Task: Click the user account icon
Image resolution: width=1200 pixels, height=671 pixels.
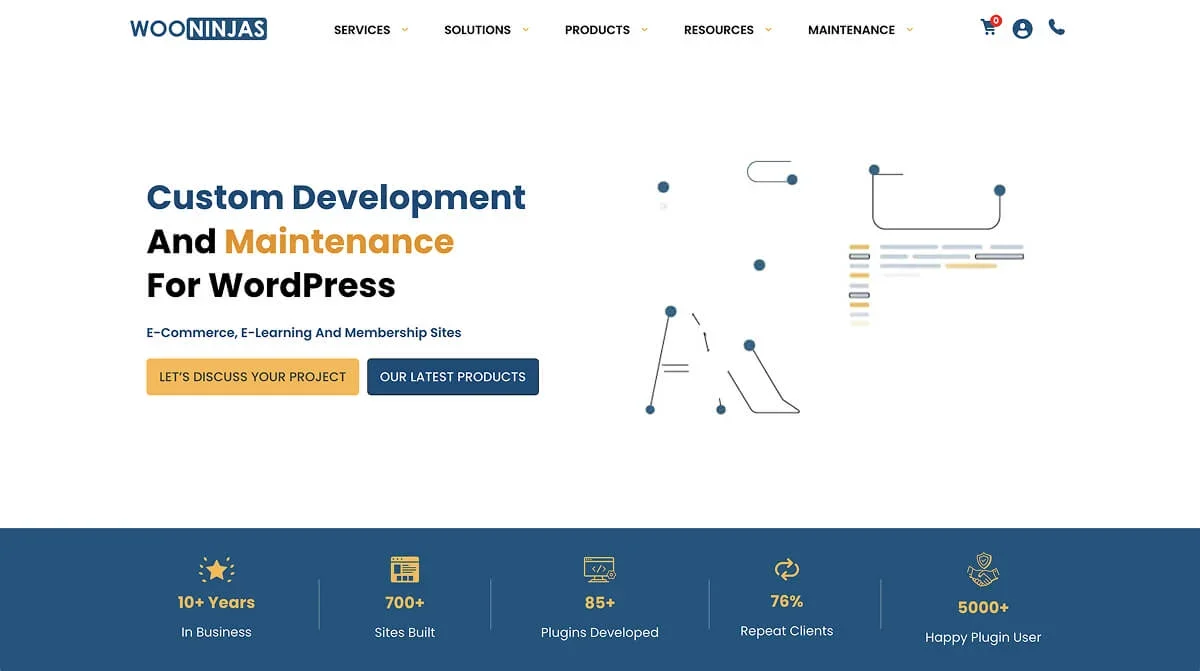Action: (1022, 29)
